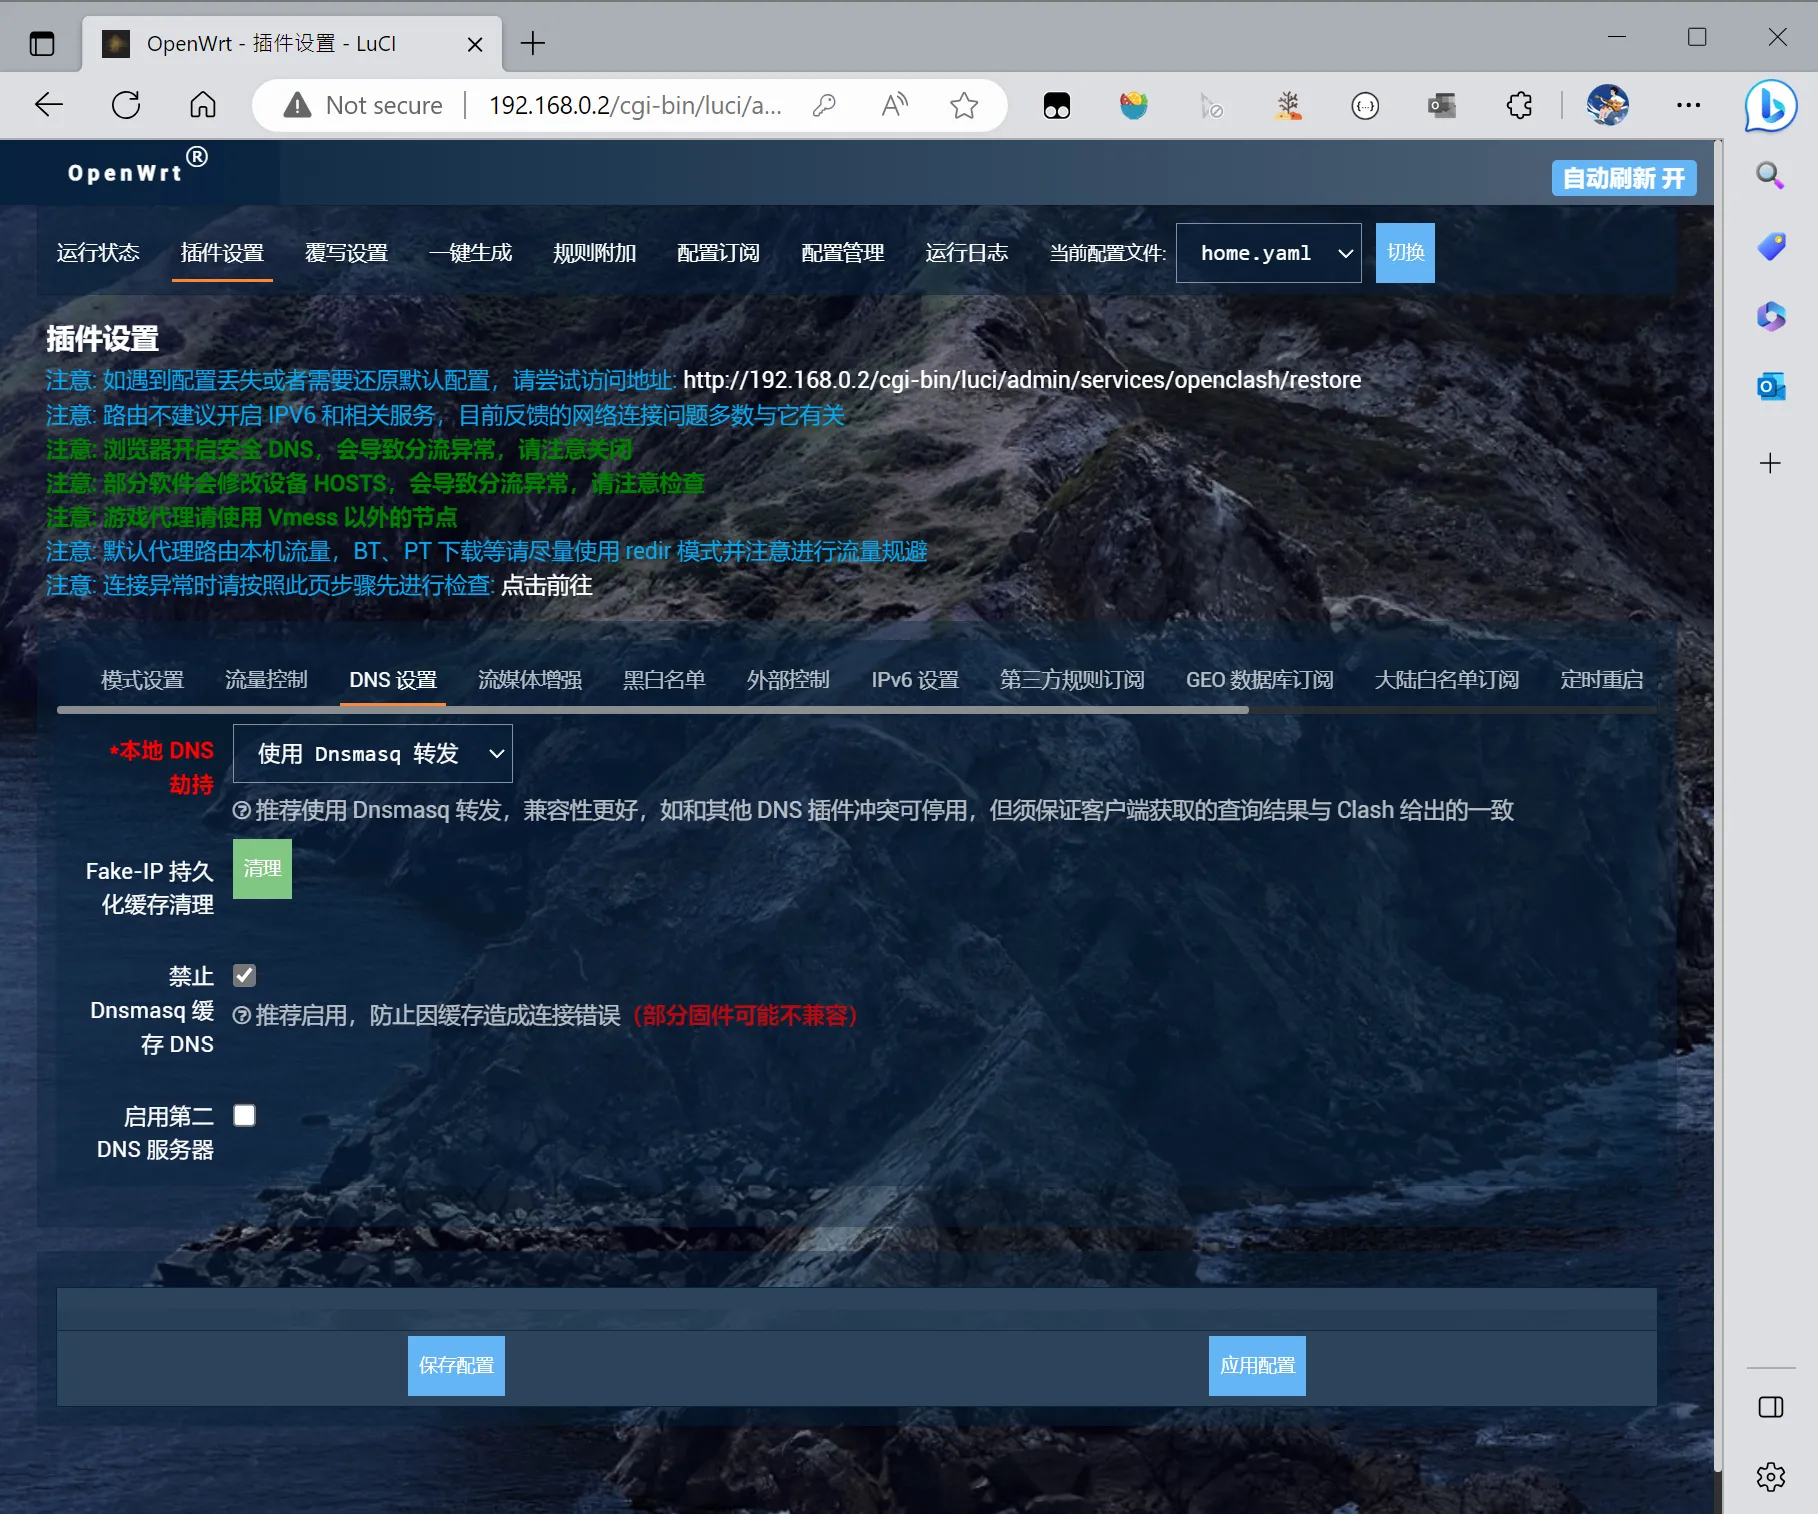Open saved password key icon
The height and width of the screenshot is (1514, 1818).
pyautogui.click(x=824, y=105)
